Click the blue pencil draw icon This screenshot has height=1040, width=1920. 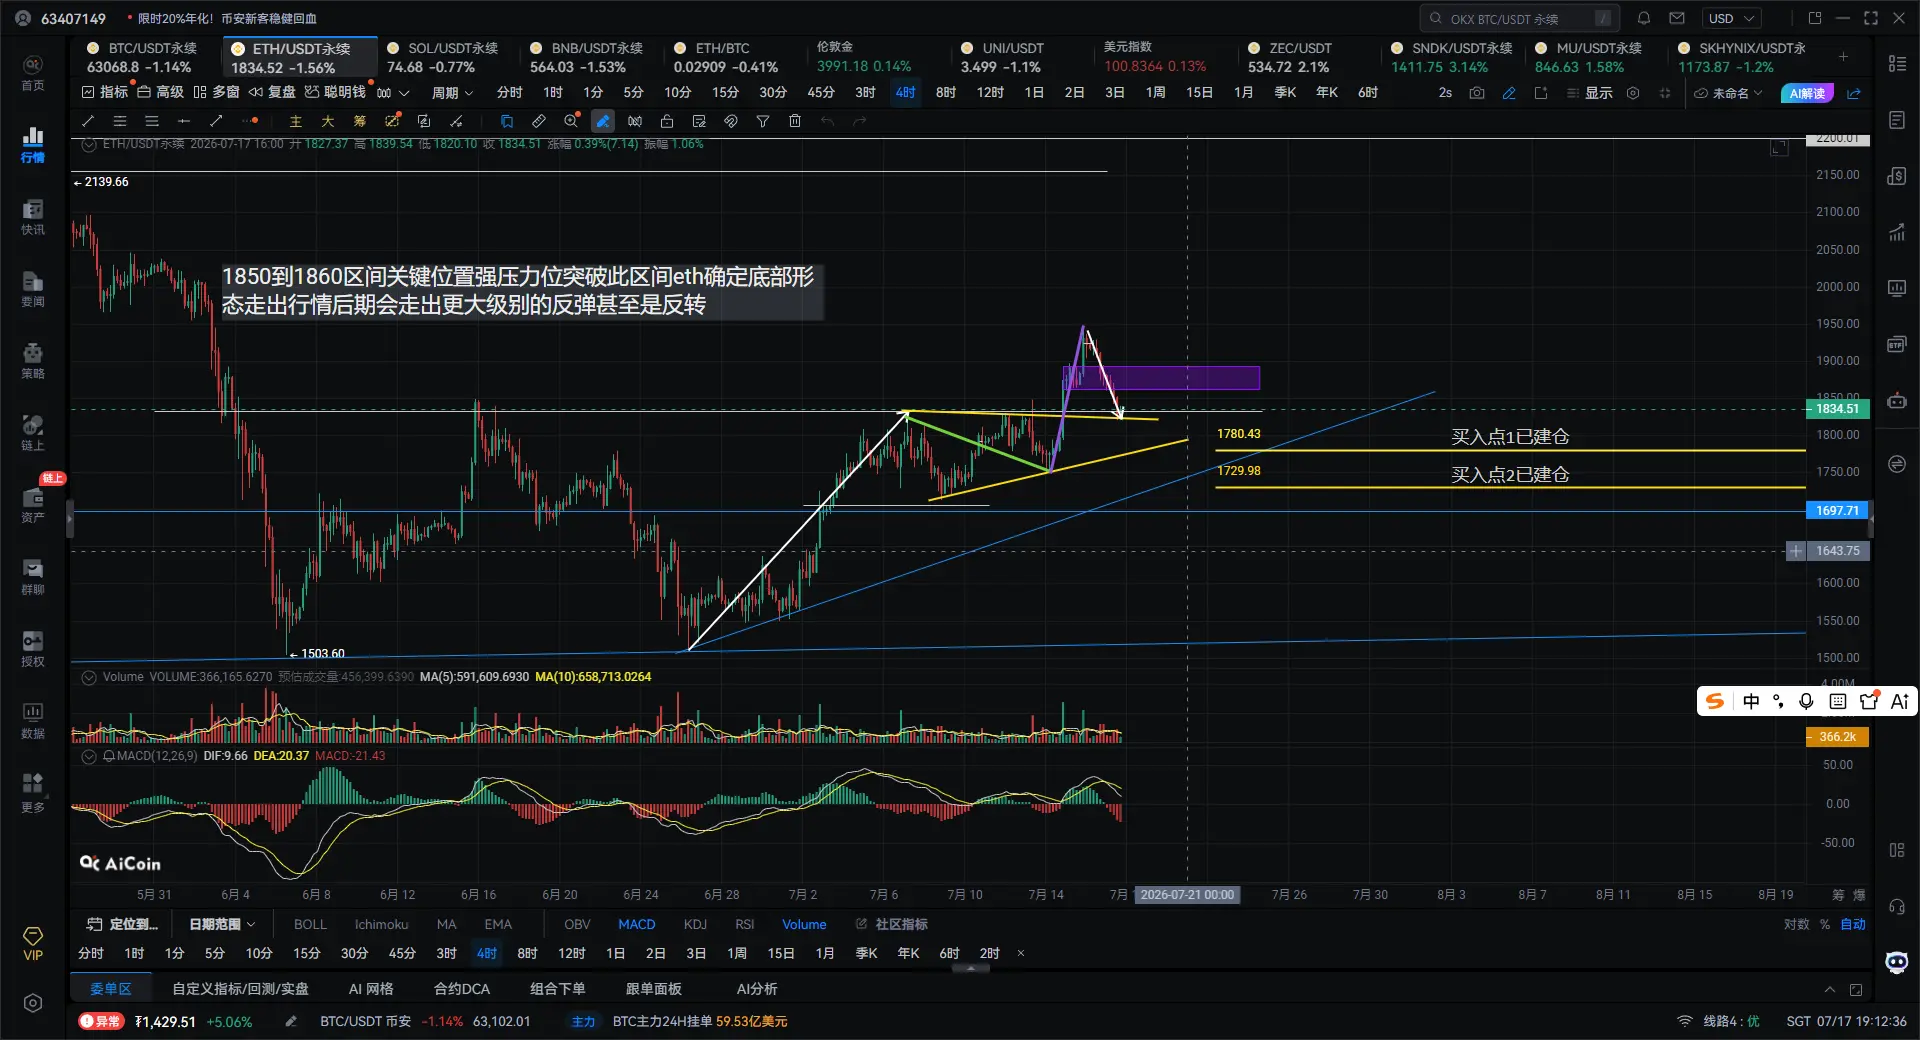pos(1509,93)
